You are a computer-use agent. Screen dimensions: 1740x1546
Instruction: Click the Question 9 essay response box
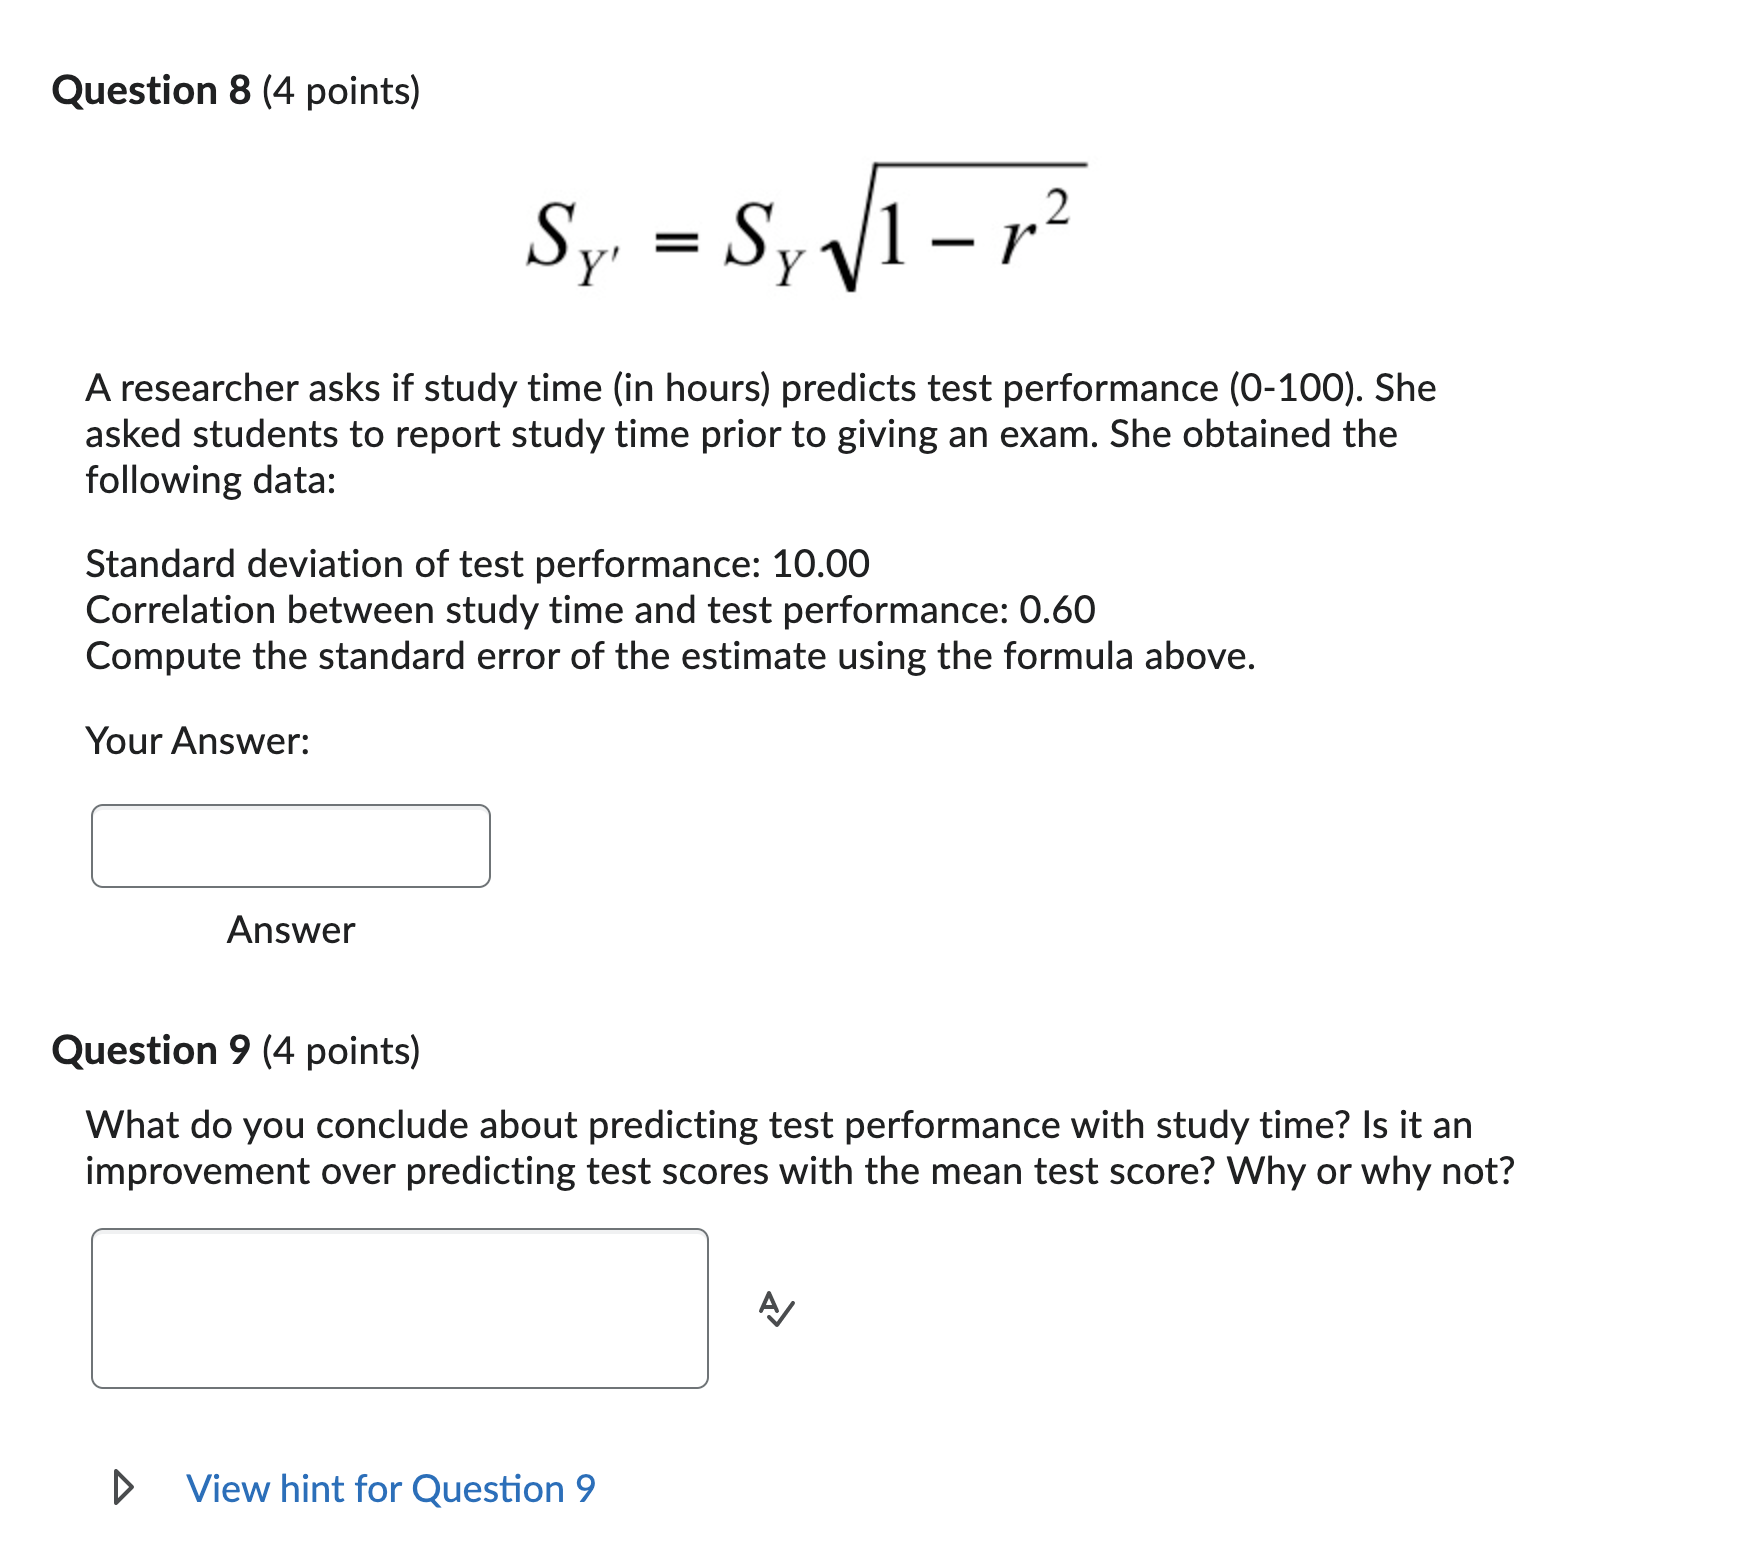[x=400, y=1307]
